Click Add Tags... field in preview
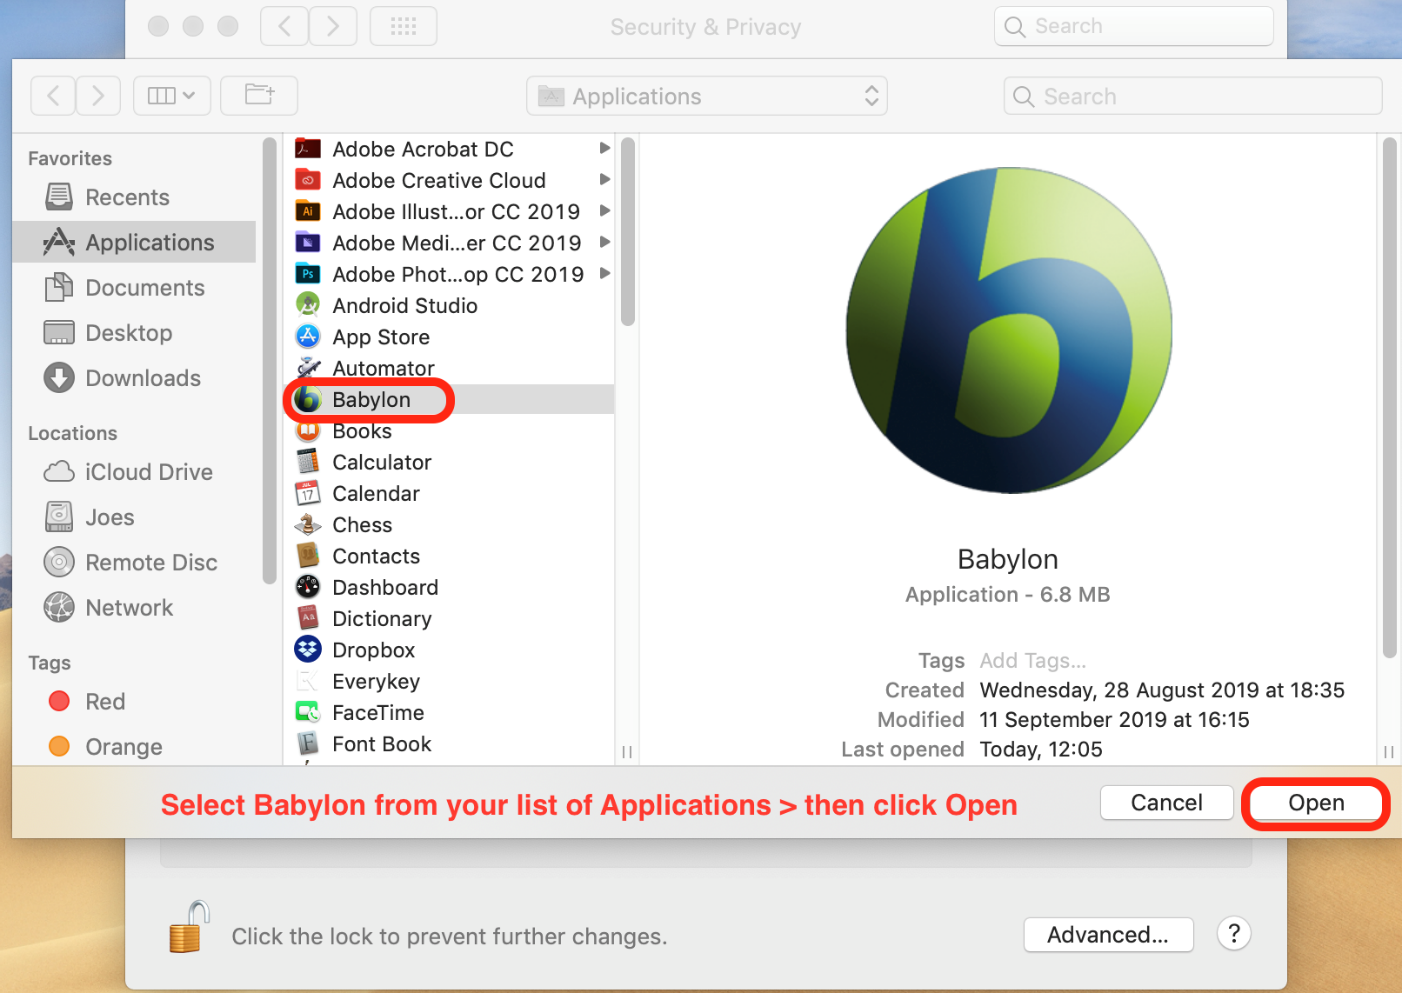Screen dimensions: 1402x993 1033,661
